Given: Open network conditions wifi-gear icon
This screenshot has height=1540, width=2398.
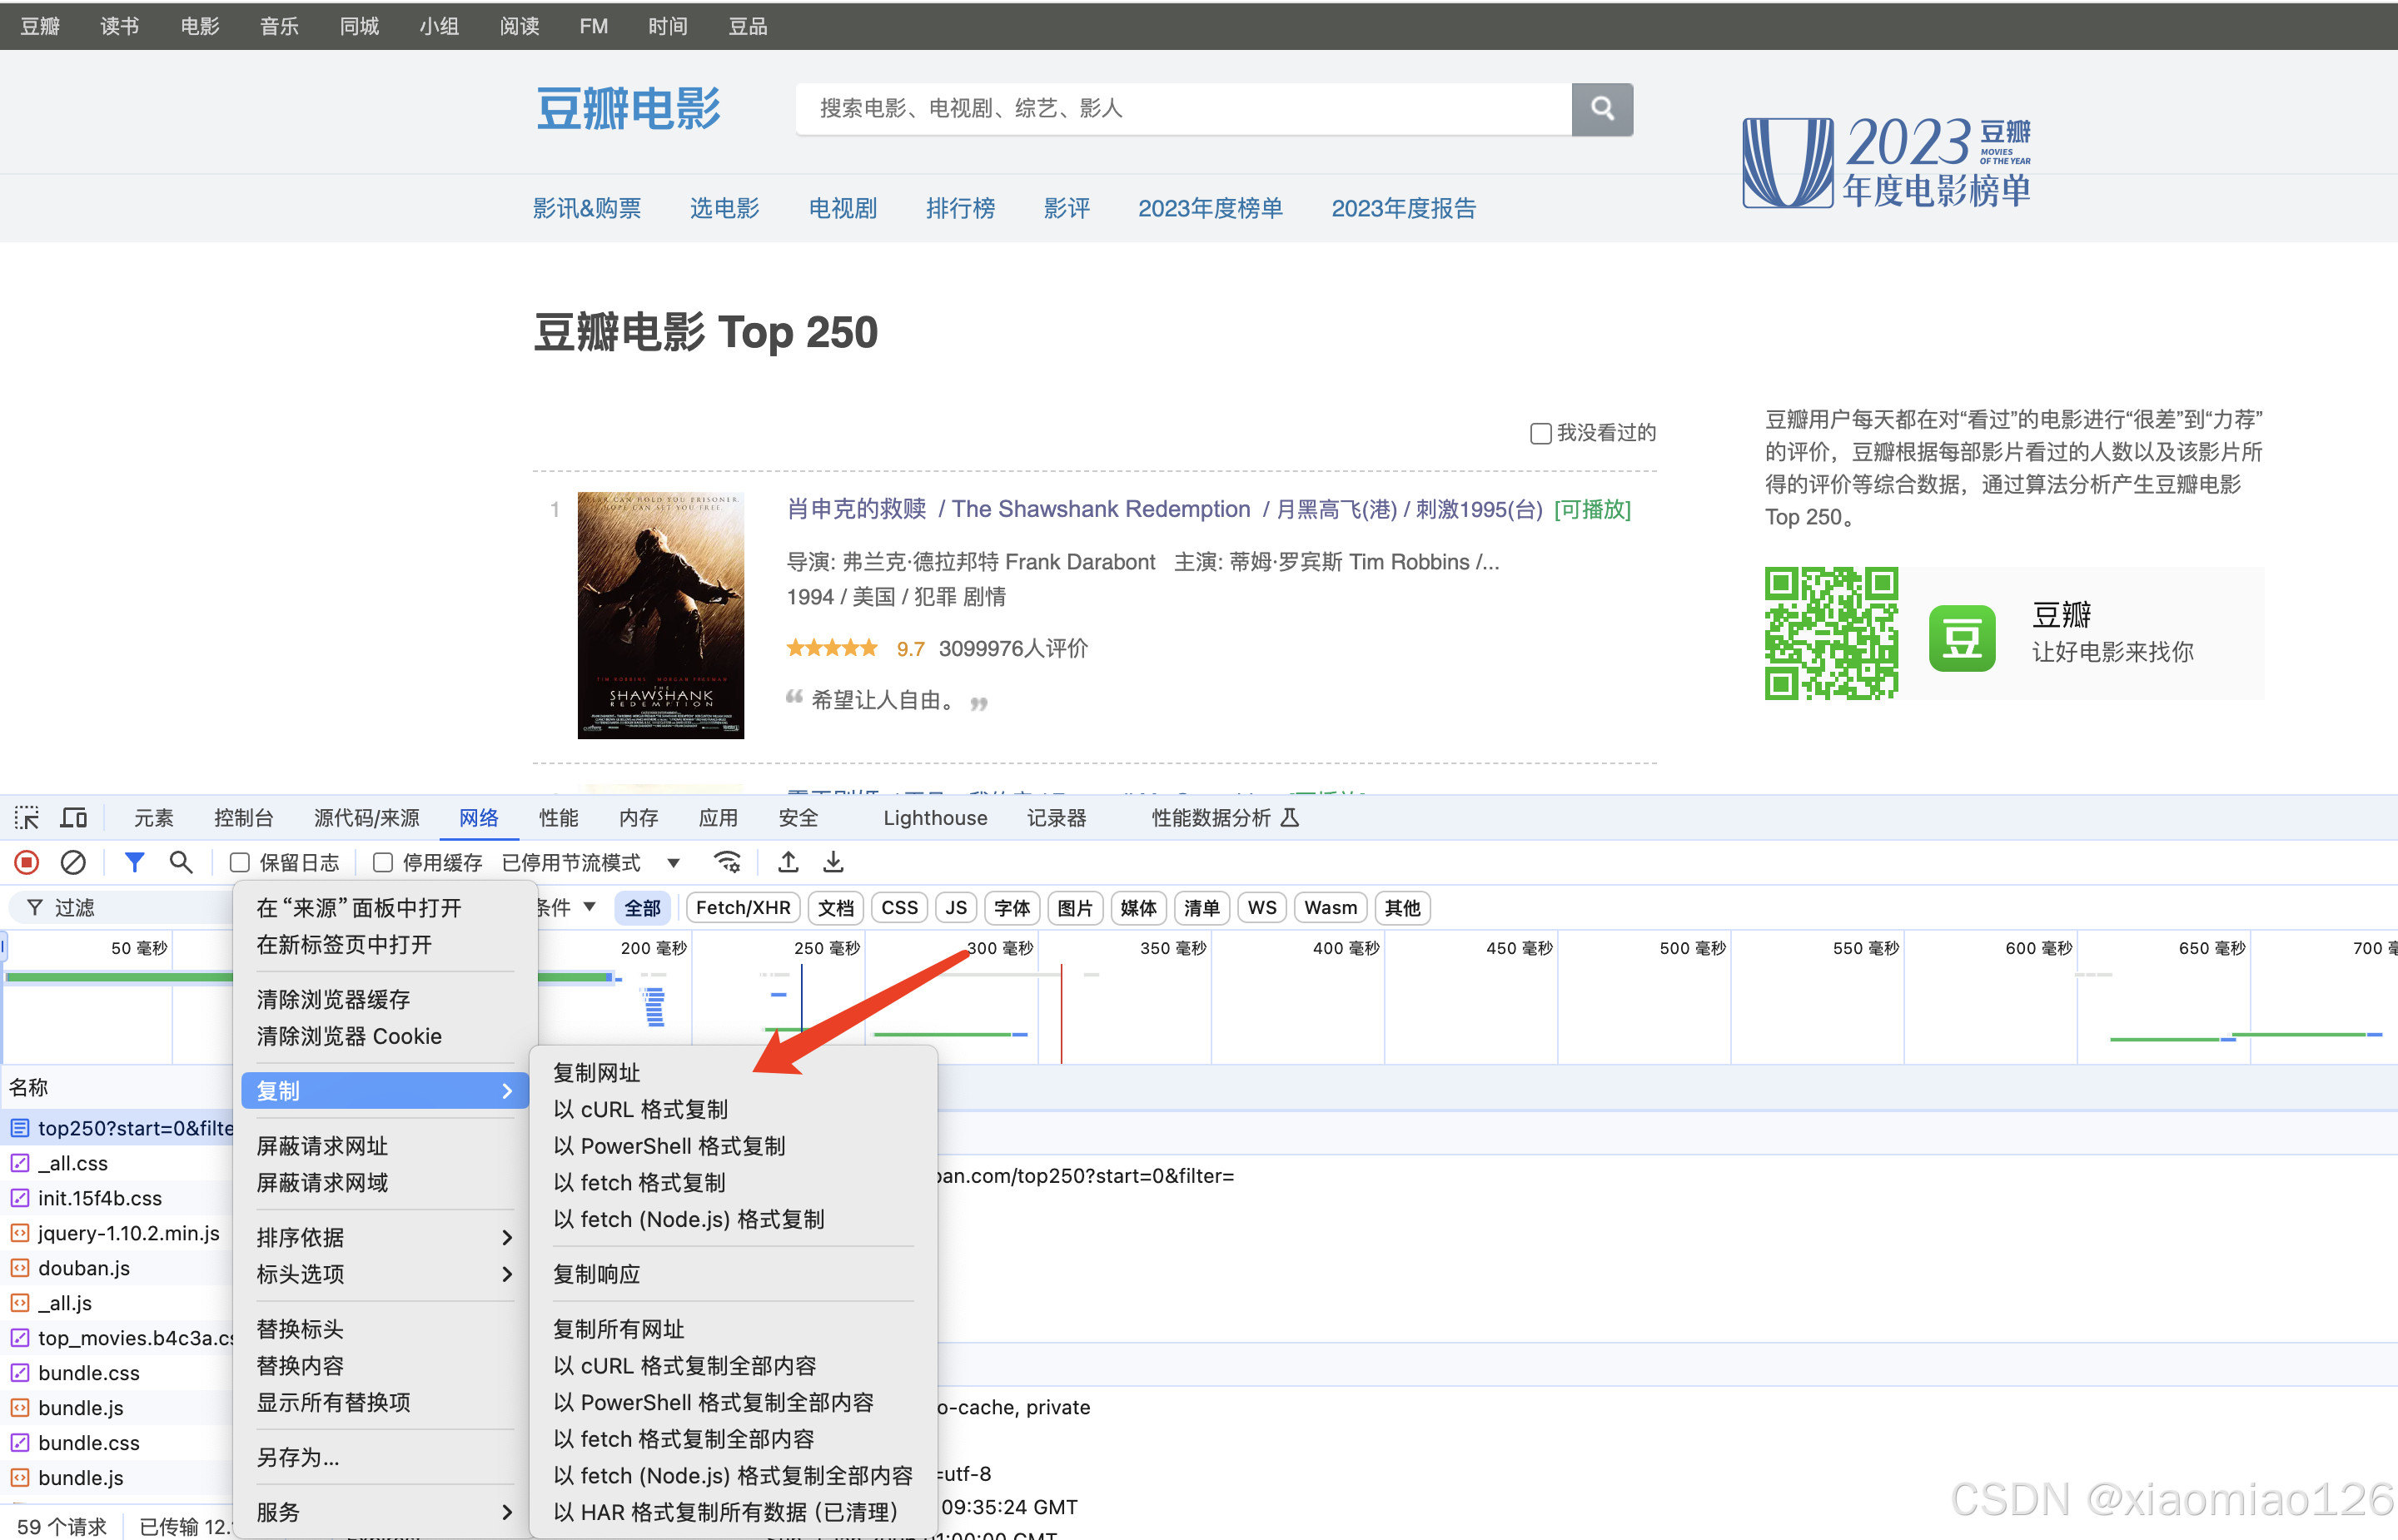Looking at the screenshot, I should click(x=727, y=862).
